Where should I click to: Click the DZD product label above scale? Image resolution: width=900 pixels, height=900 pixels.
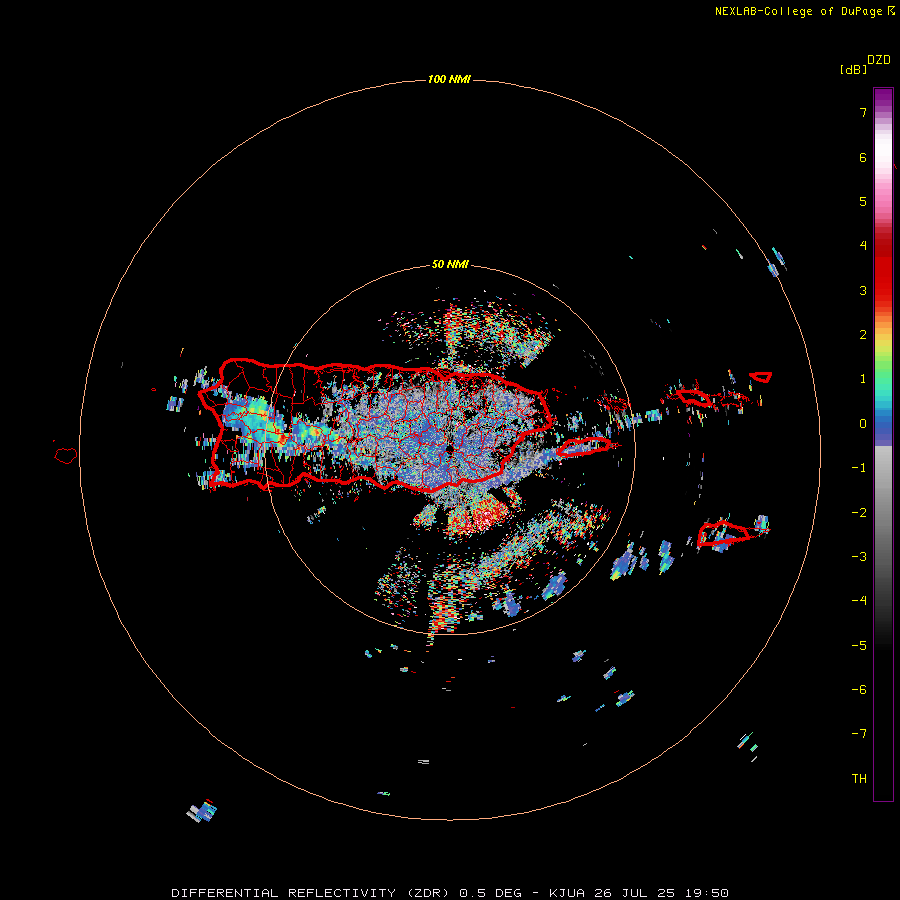[879, 60]
